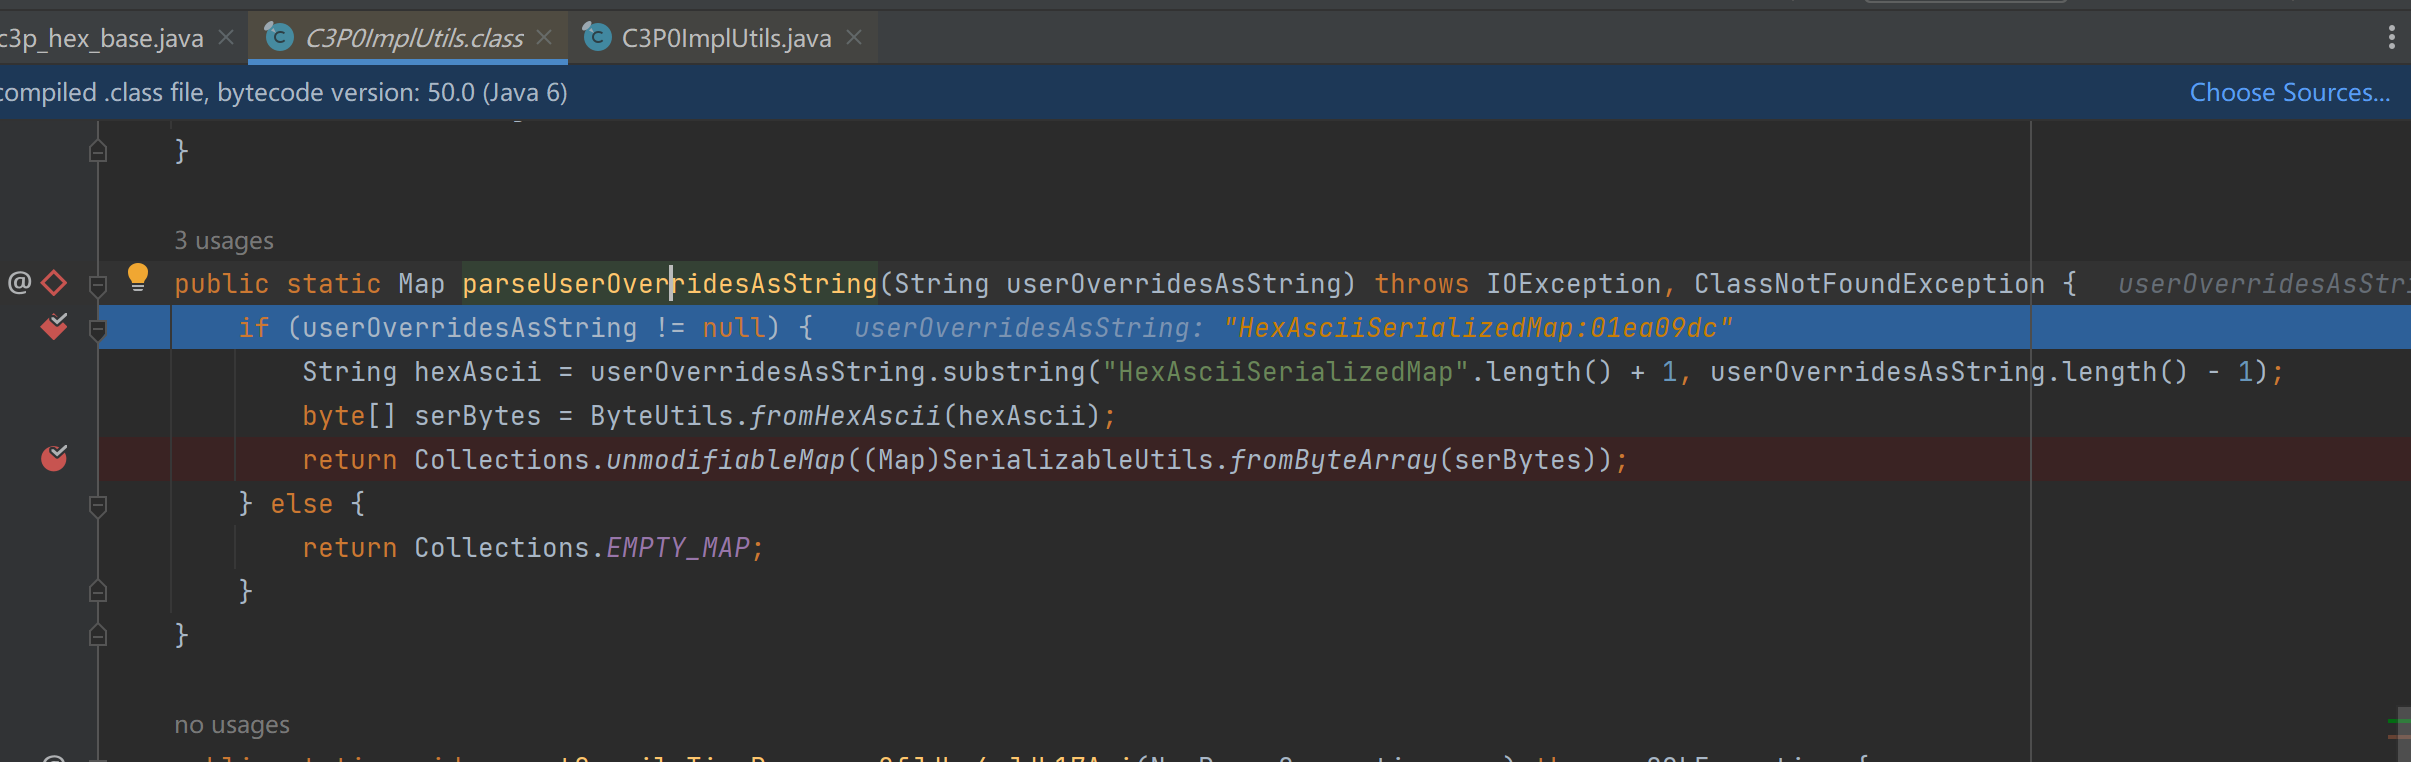Collapse the else block fold marker
Viewport: 2411px width, 762px height.
click(x=98, y=505)
